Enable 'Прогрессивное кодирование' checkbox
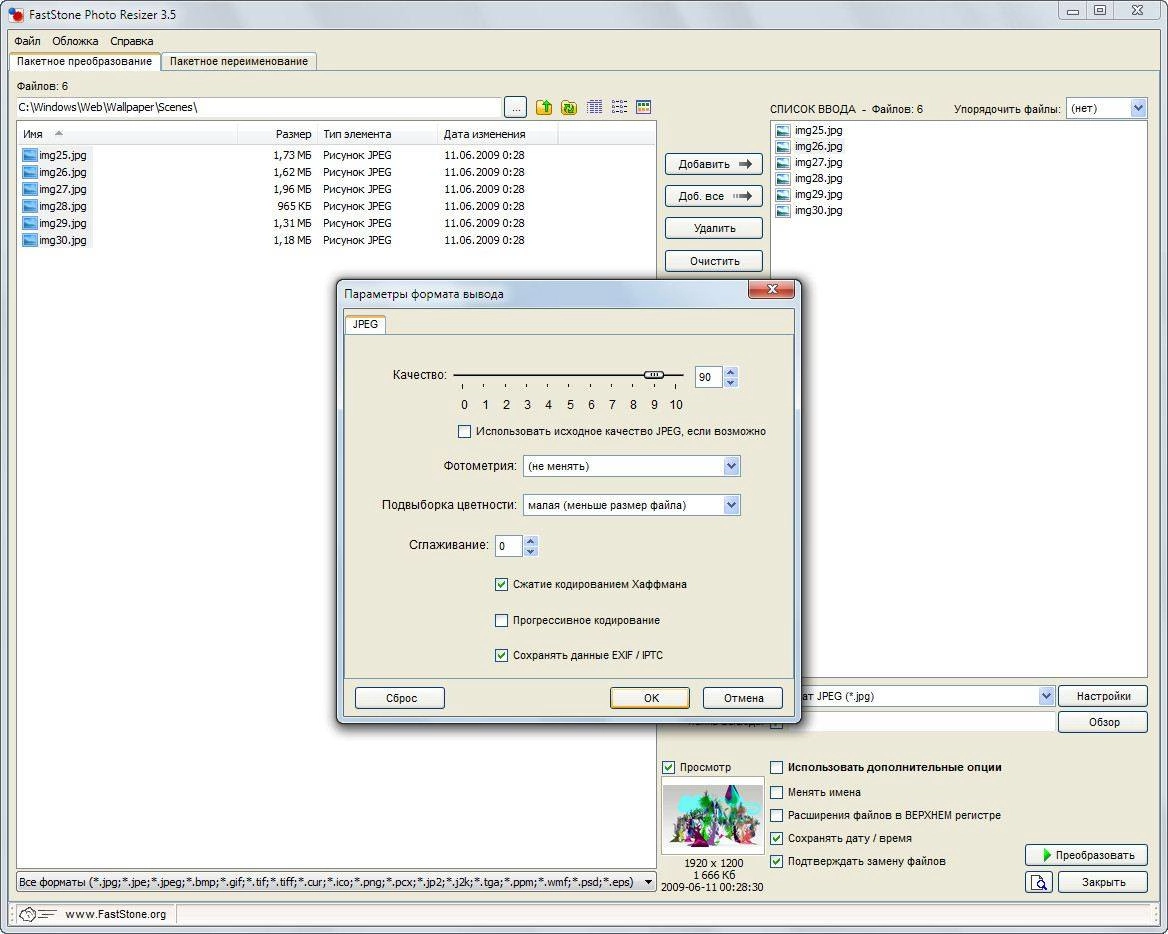The image size is (1168, 934). pos(501,620)
